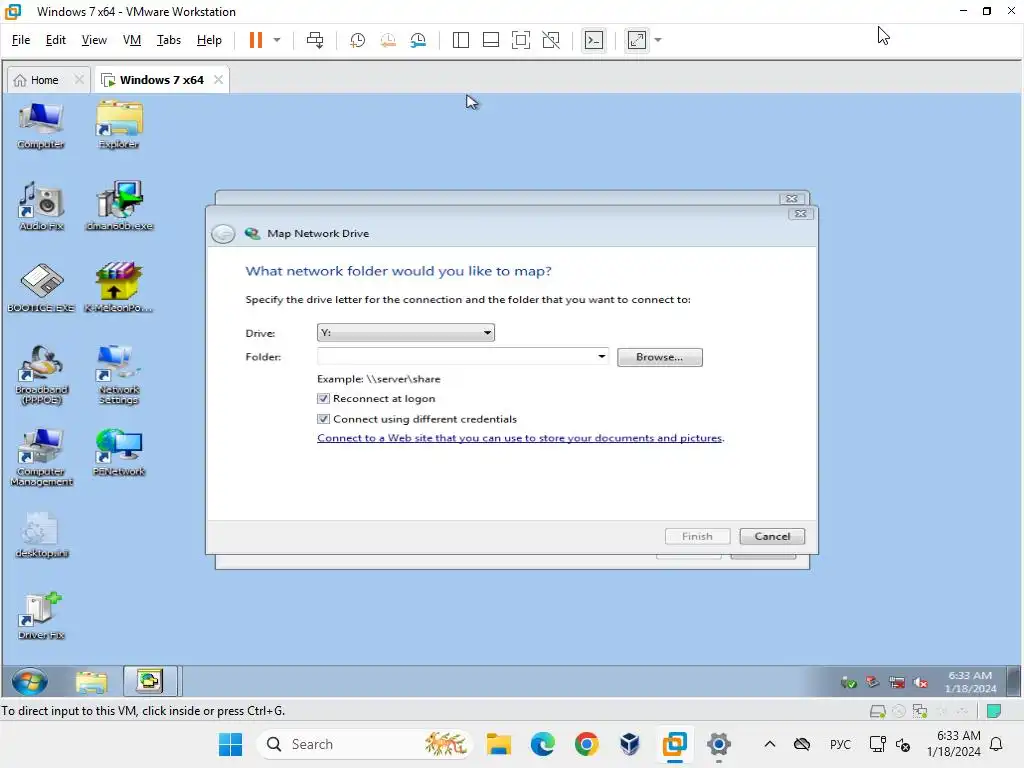Enter full screen mode
Viewport: 1024px width, 768px height.
(520, 40)
